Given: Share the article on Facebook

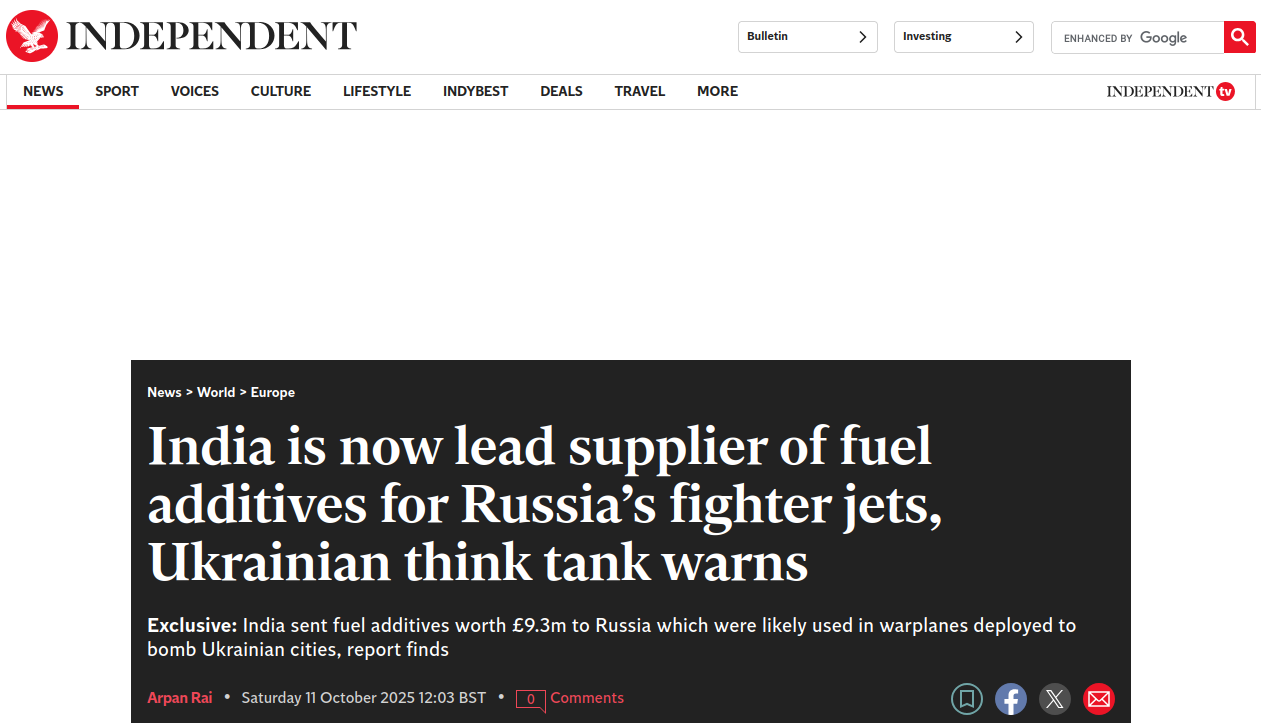Looking at the screenshot, I should pos(1011,699).
